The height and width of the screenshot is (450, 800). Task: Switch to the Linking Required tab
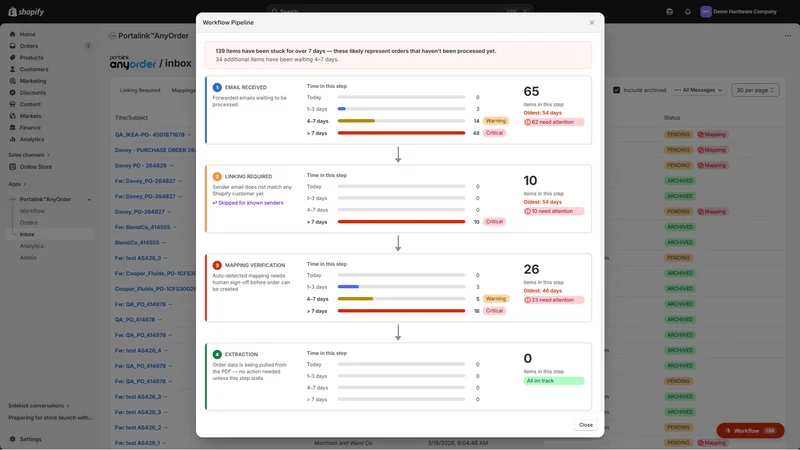pos(140,90)
